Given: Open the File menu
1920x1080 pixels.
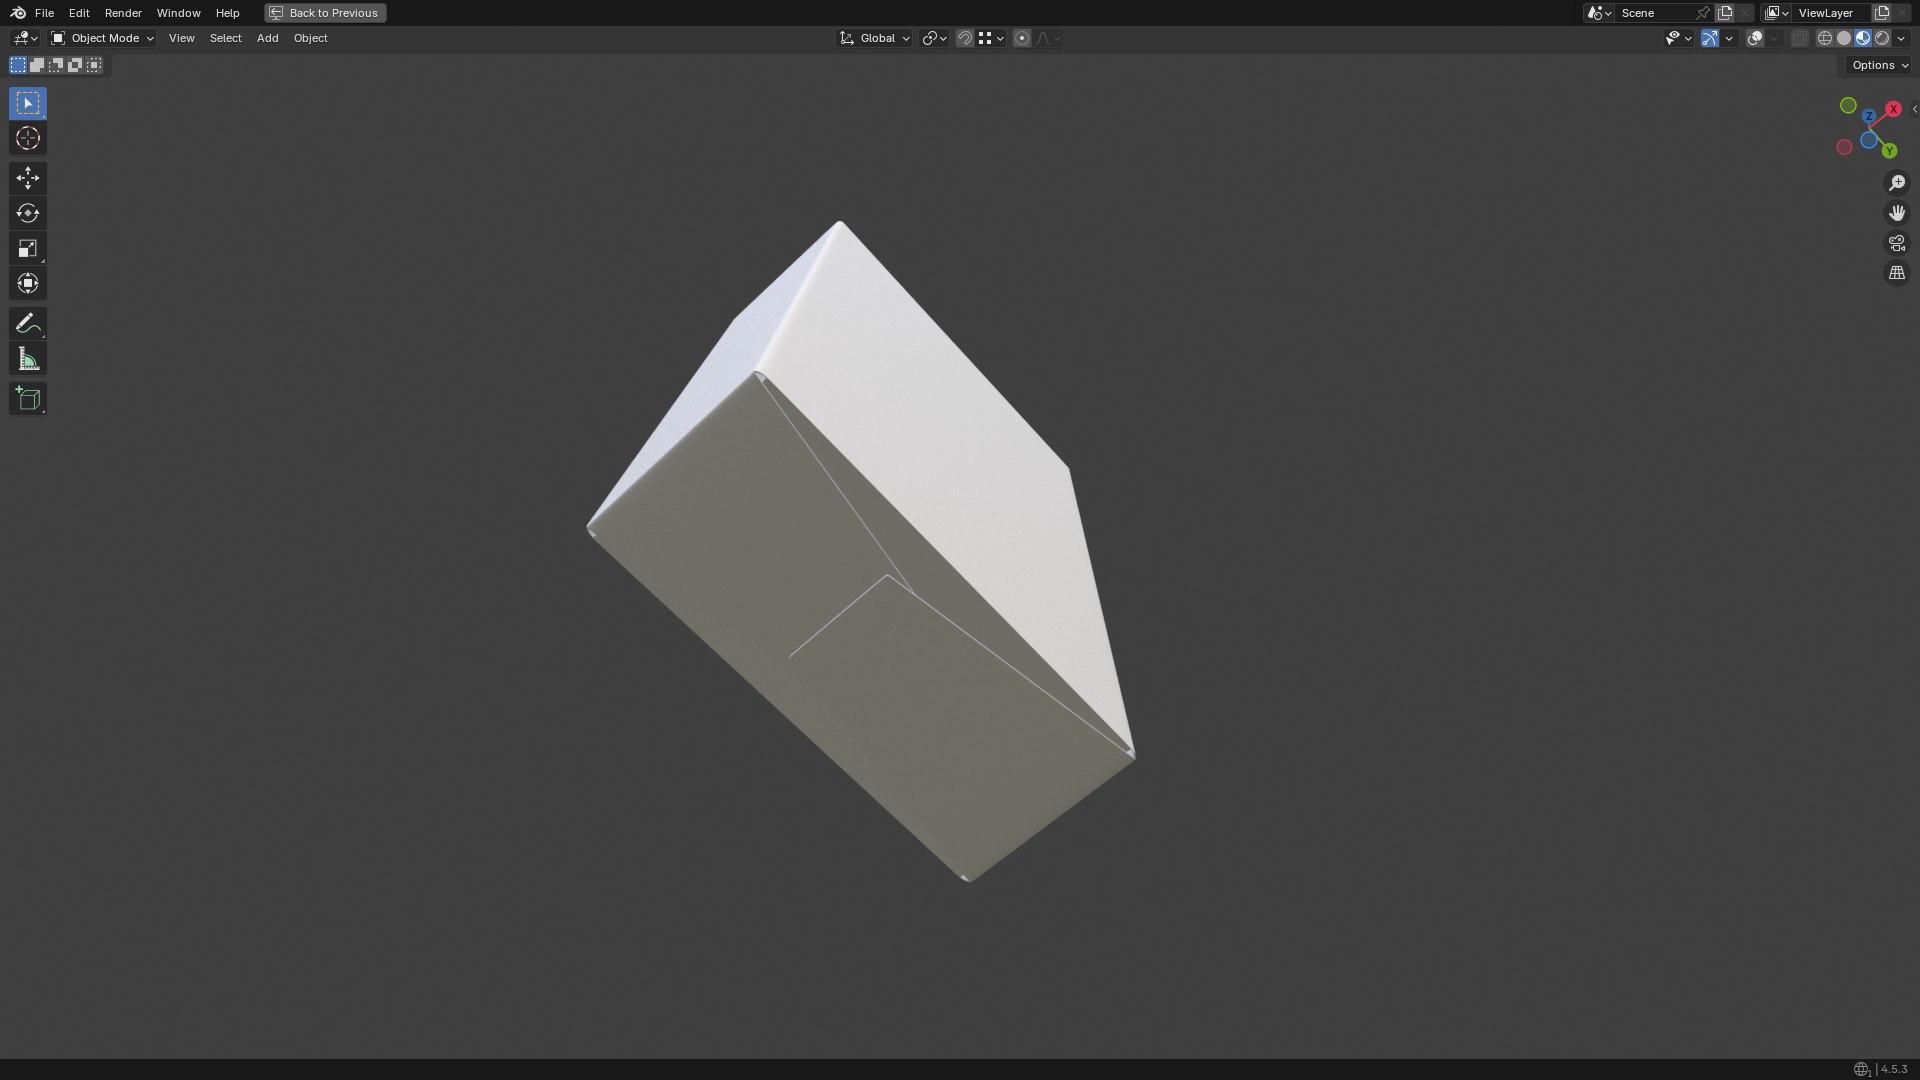Looking at the screenshot, I should pos(44,13).
